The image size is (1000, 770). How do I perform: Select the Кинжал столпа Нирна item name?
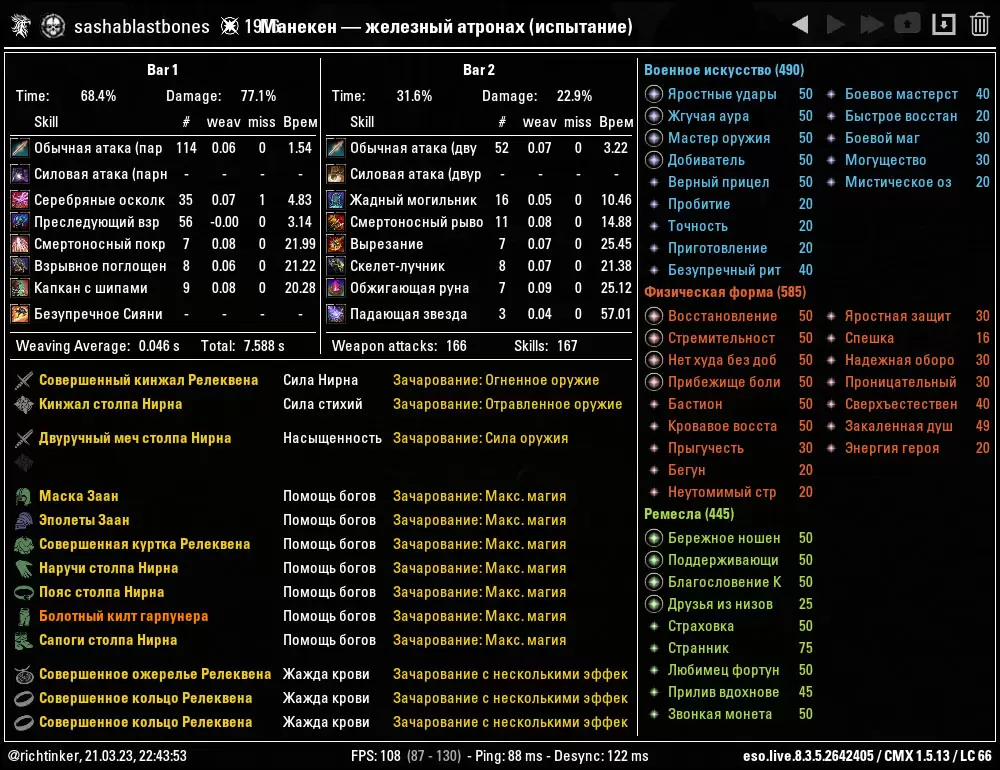click(111, 404)
